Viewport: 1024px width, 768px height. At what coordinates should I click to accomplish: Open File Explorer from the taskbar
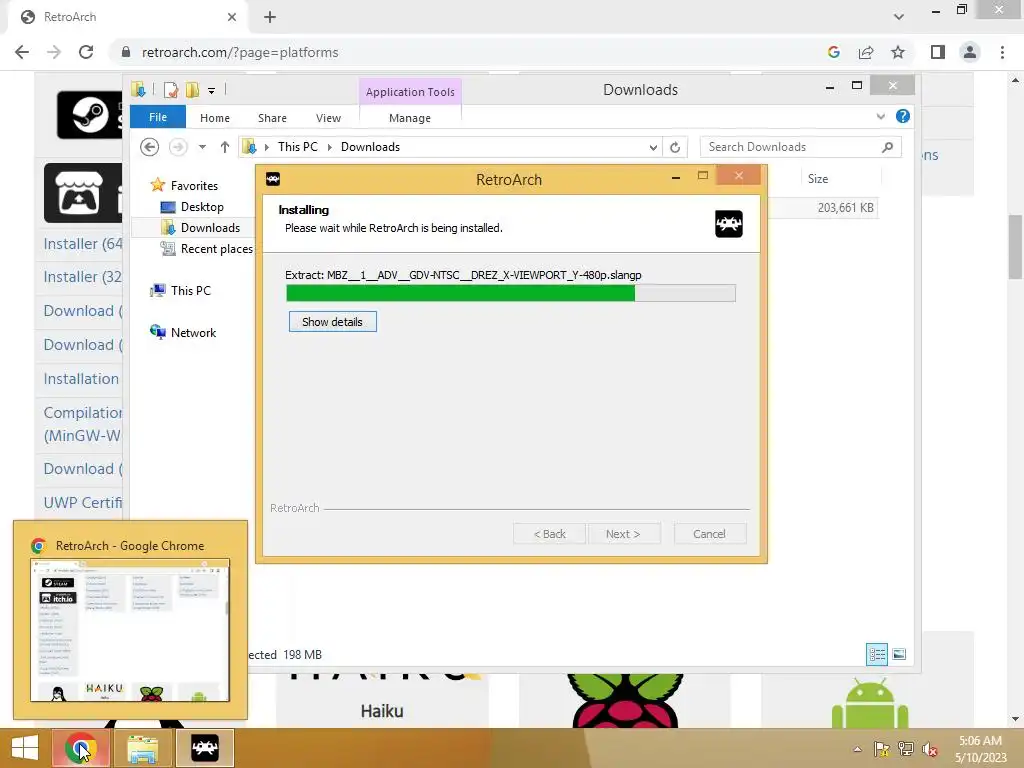(142, 748)
